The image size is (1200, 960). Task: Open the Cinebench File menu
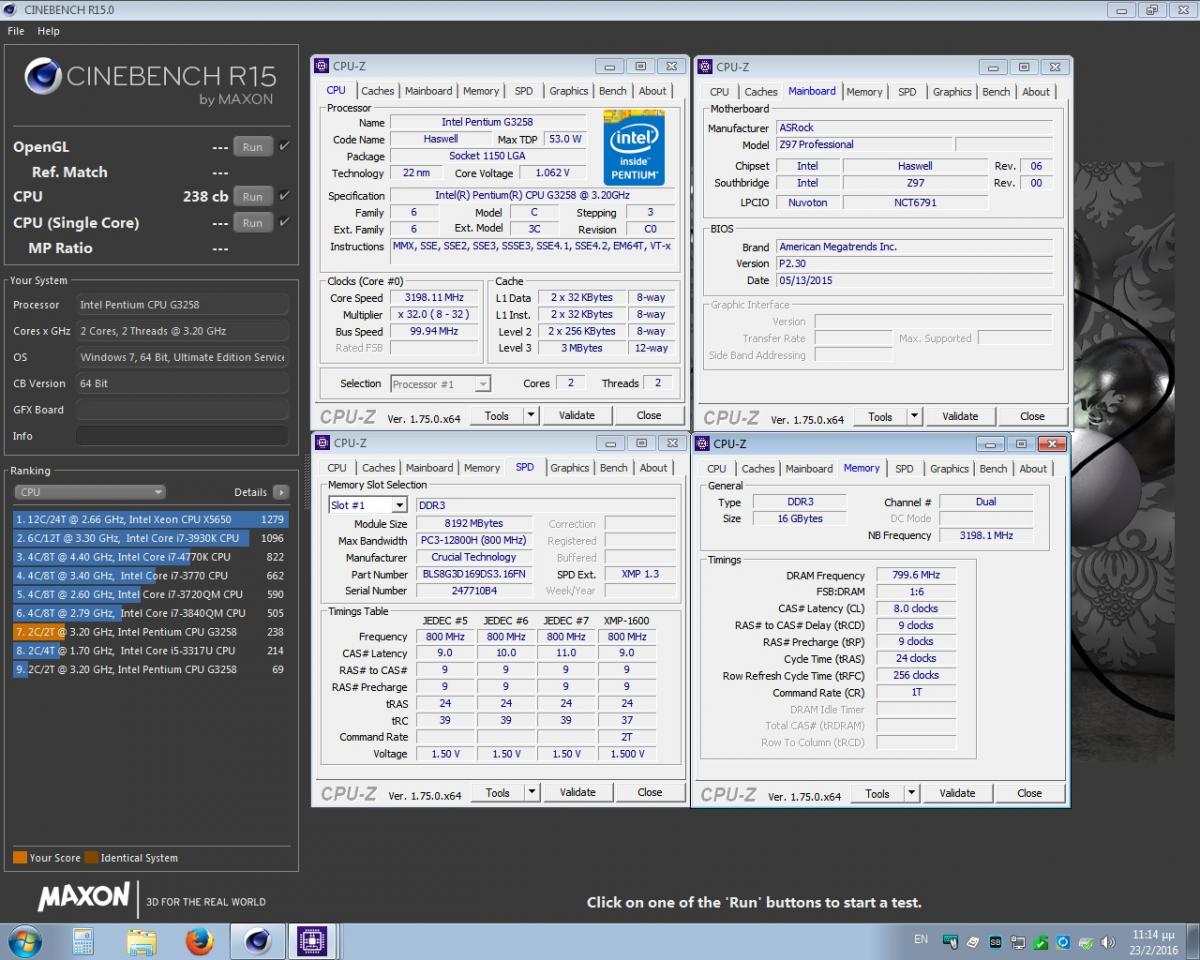click(16, 31)
